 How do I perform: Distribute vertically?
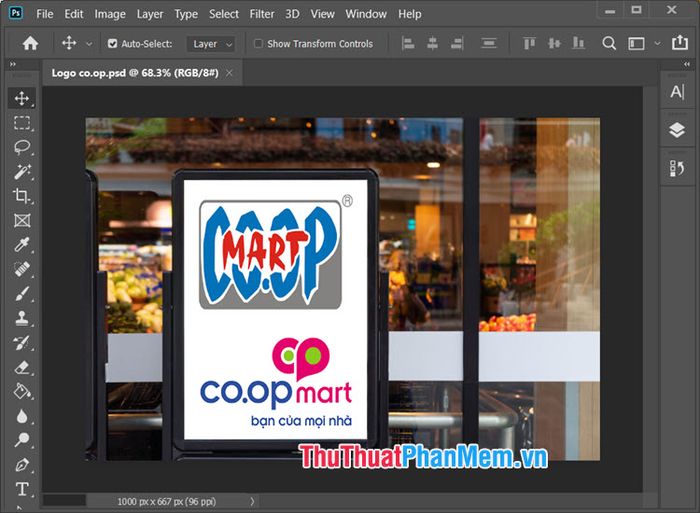(x=489, y=43)
